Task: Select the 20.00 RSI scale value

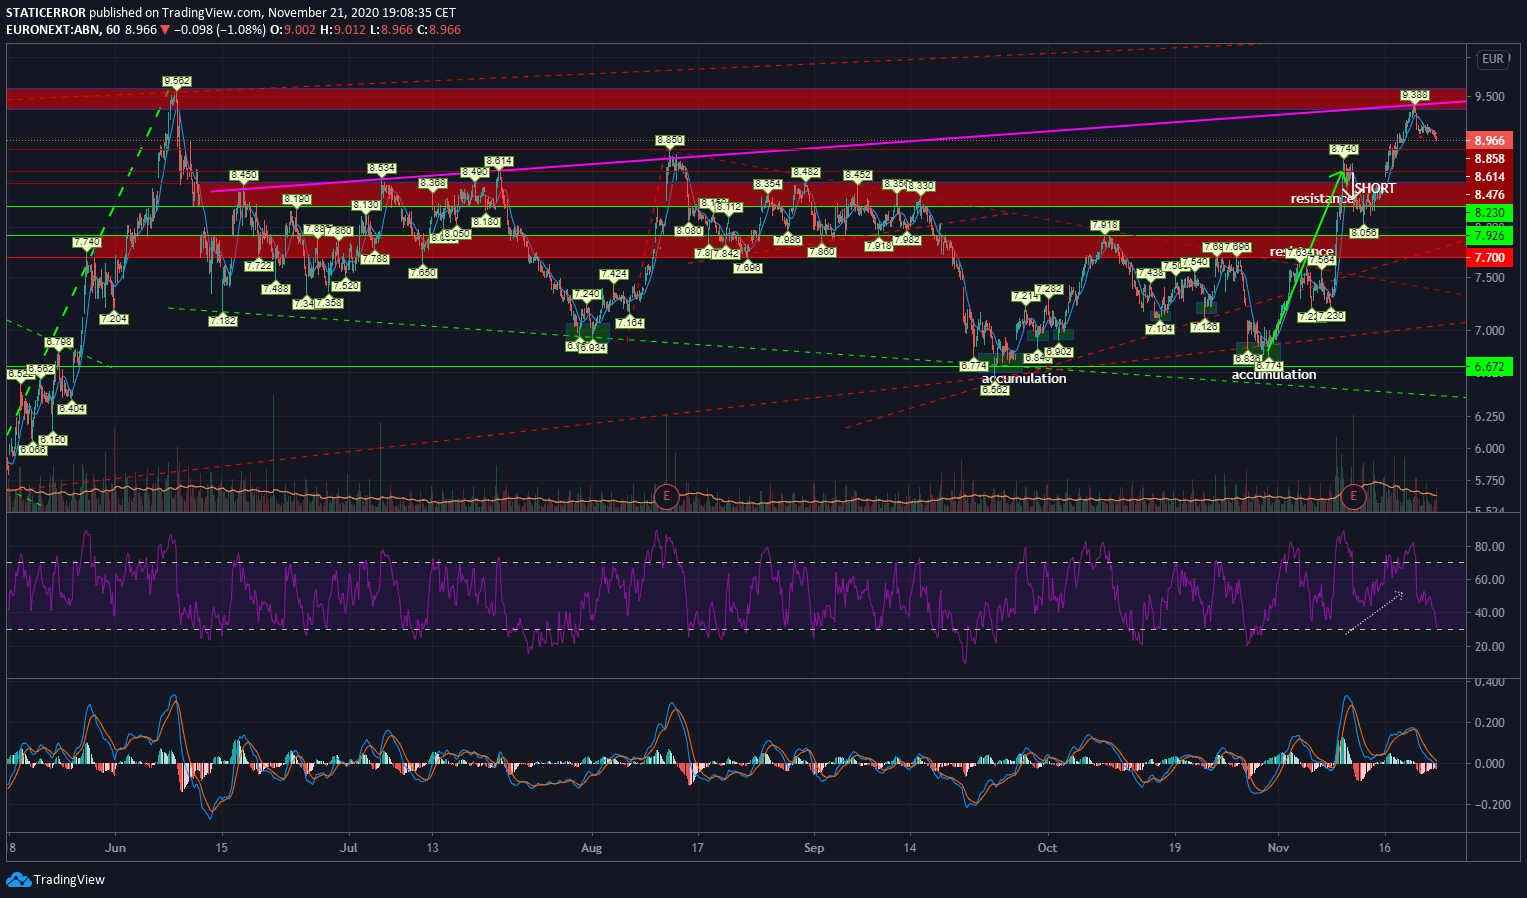Action: (1489, 647)
